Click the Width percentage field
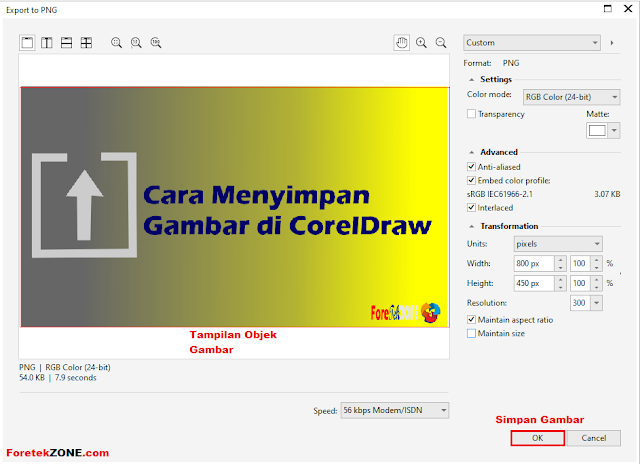Viewport: 640px width, 464px height. pyautogui.click(x=580, y=263)
